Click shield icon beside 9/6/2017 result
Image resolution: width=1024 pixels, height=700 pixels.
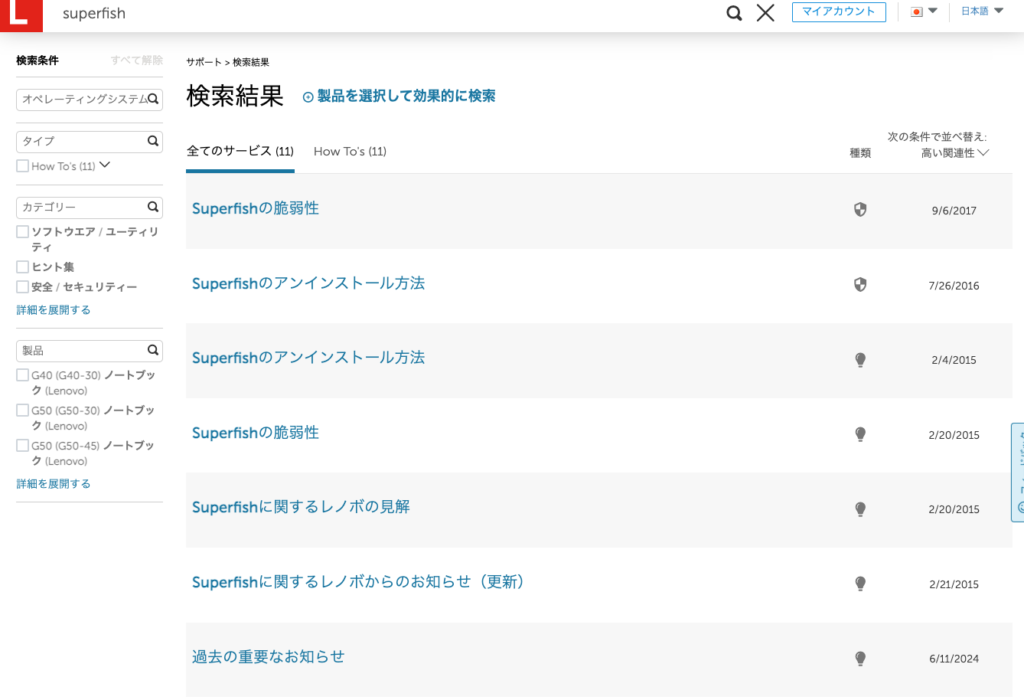click(x=859, y=210)
